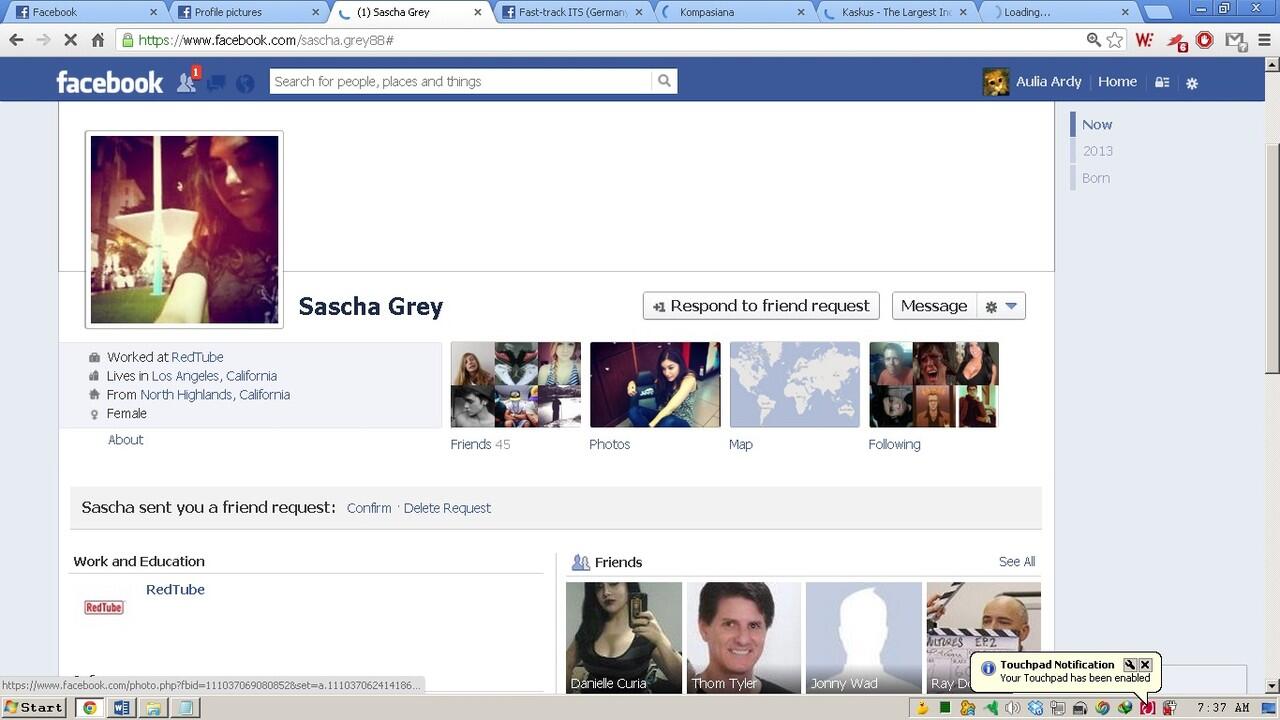This screenshot has width=1280, height=720.
Task: Jump to Now in timeline
Action: [x=1097, y=125]
